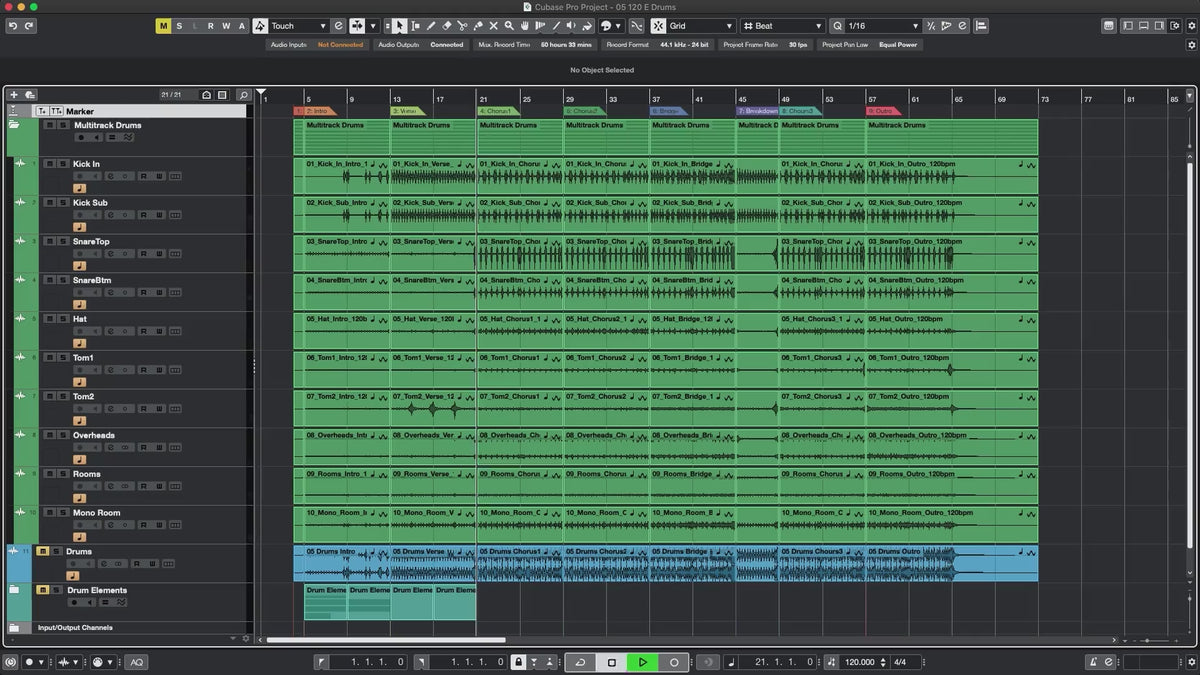Choose the Mute X tool

point(493,26)
